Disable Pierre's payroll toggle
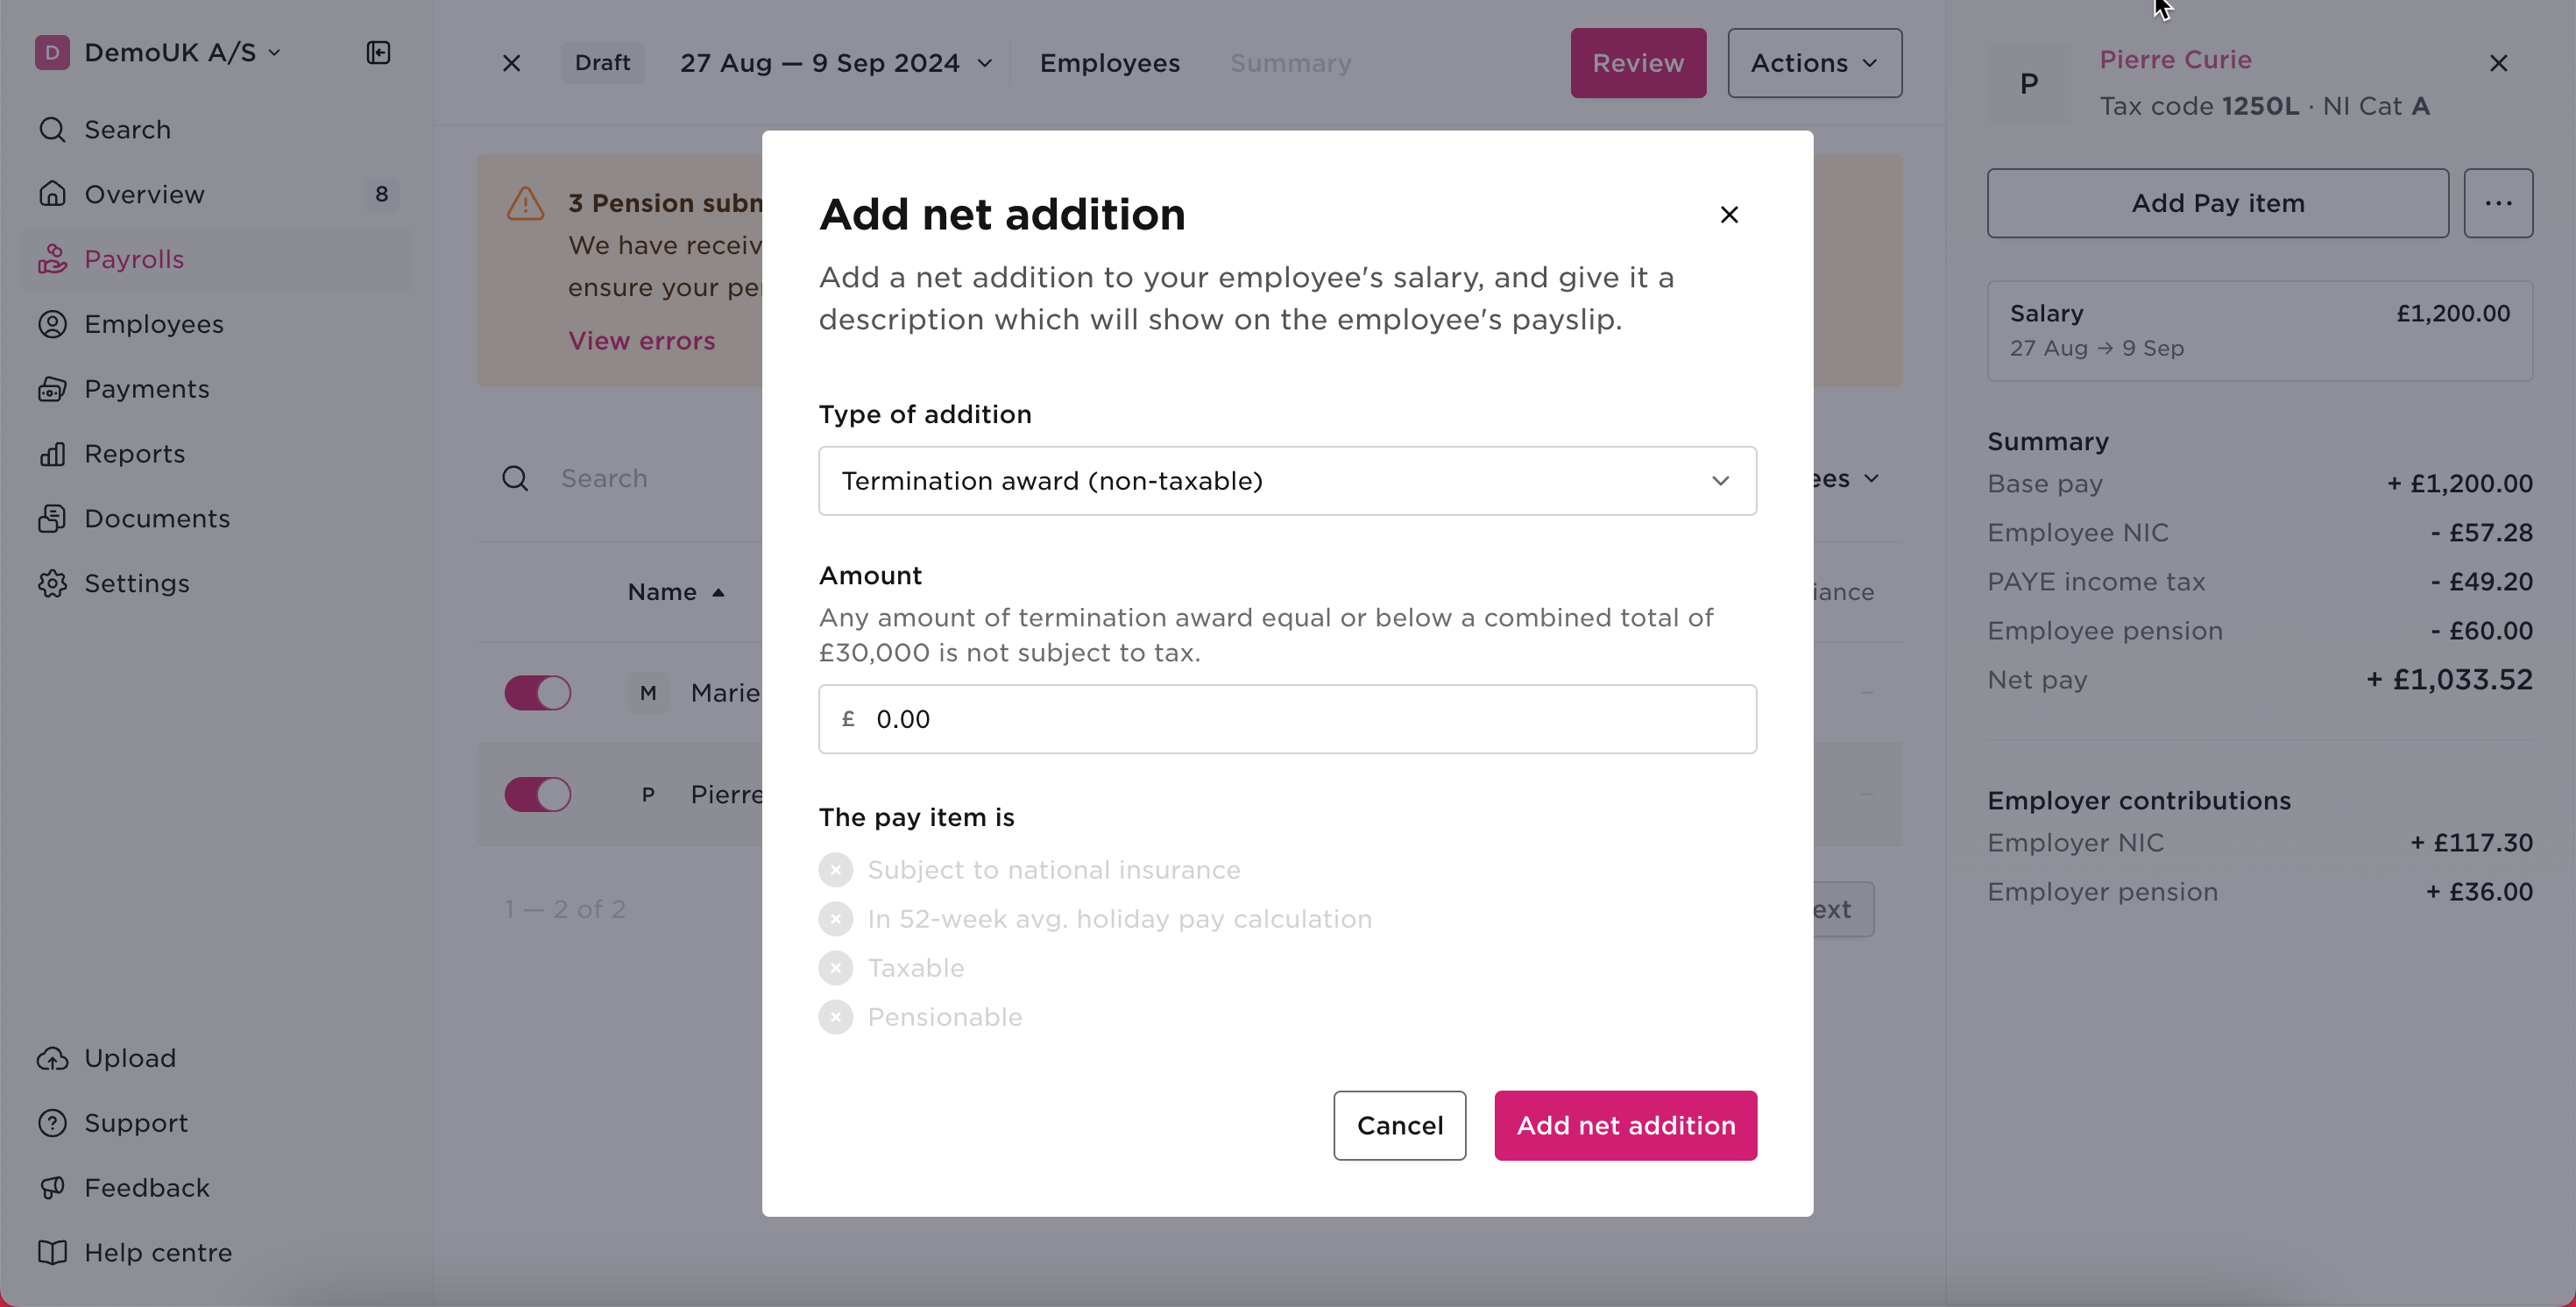This screenshot has width=2576, height=1307. [x=538, y=793]
